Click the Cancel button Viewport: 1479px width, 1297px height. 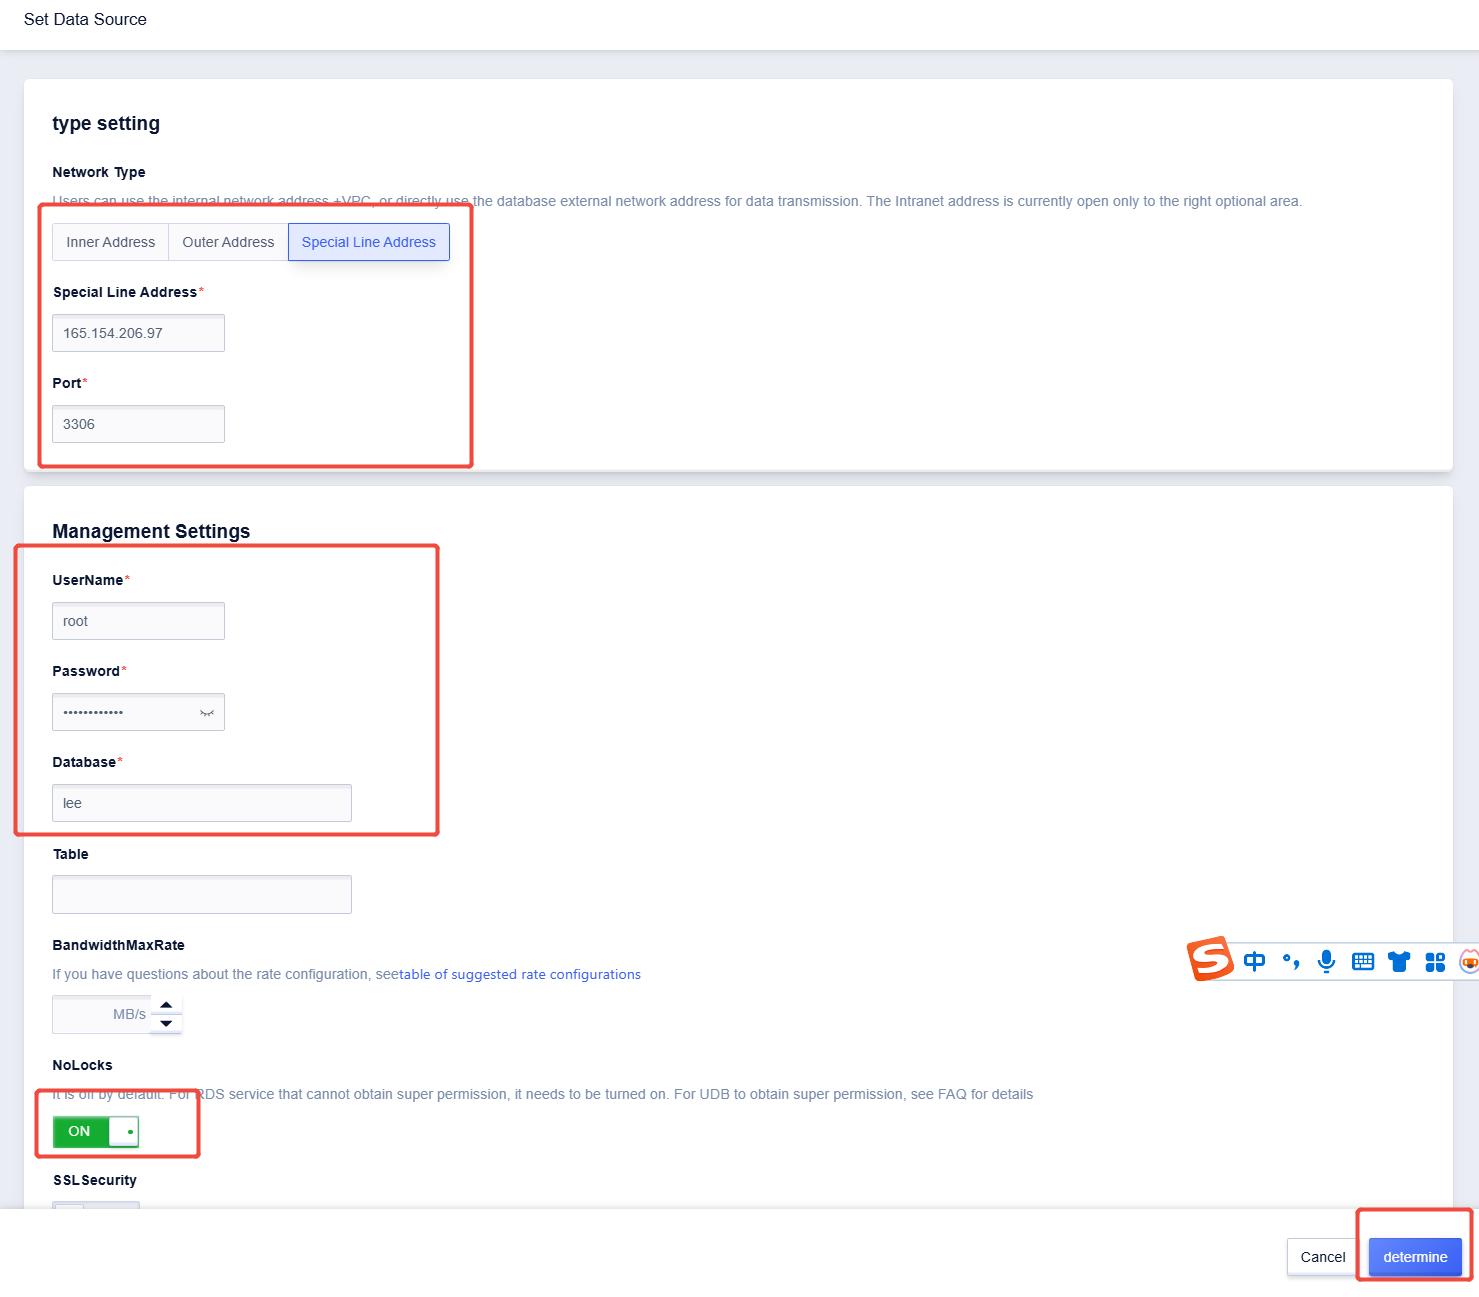coord(1323,1257)
